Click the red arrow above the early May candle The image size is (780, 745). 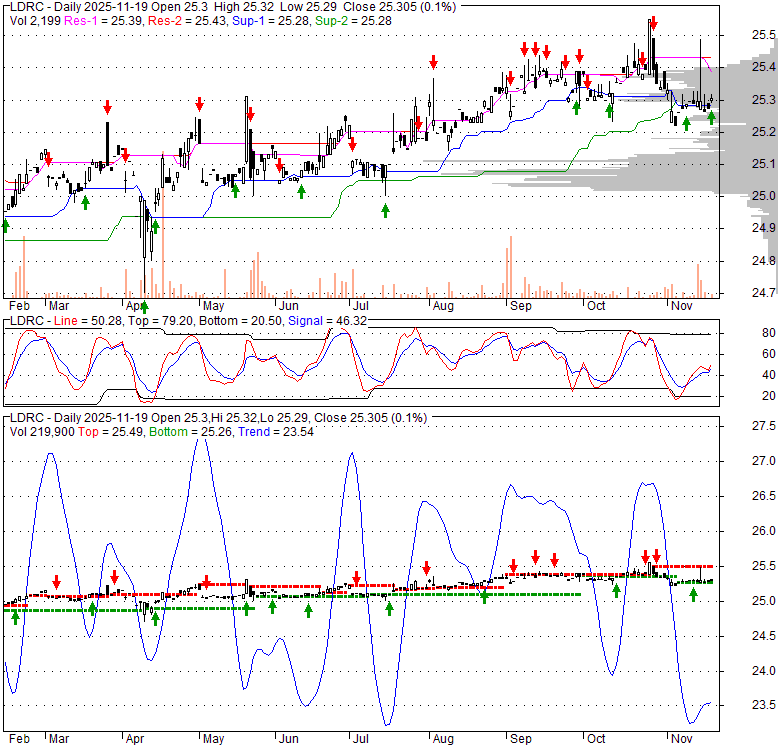pos(199,103)
